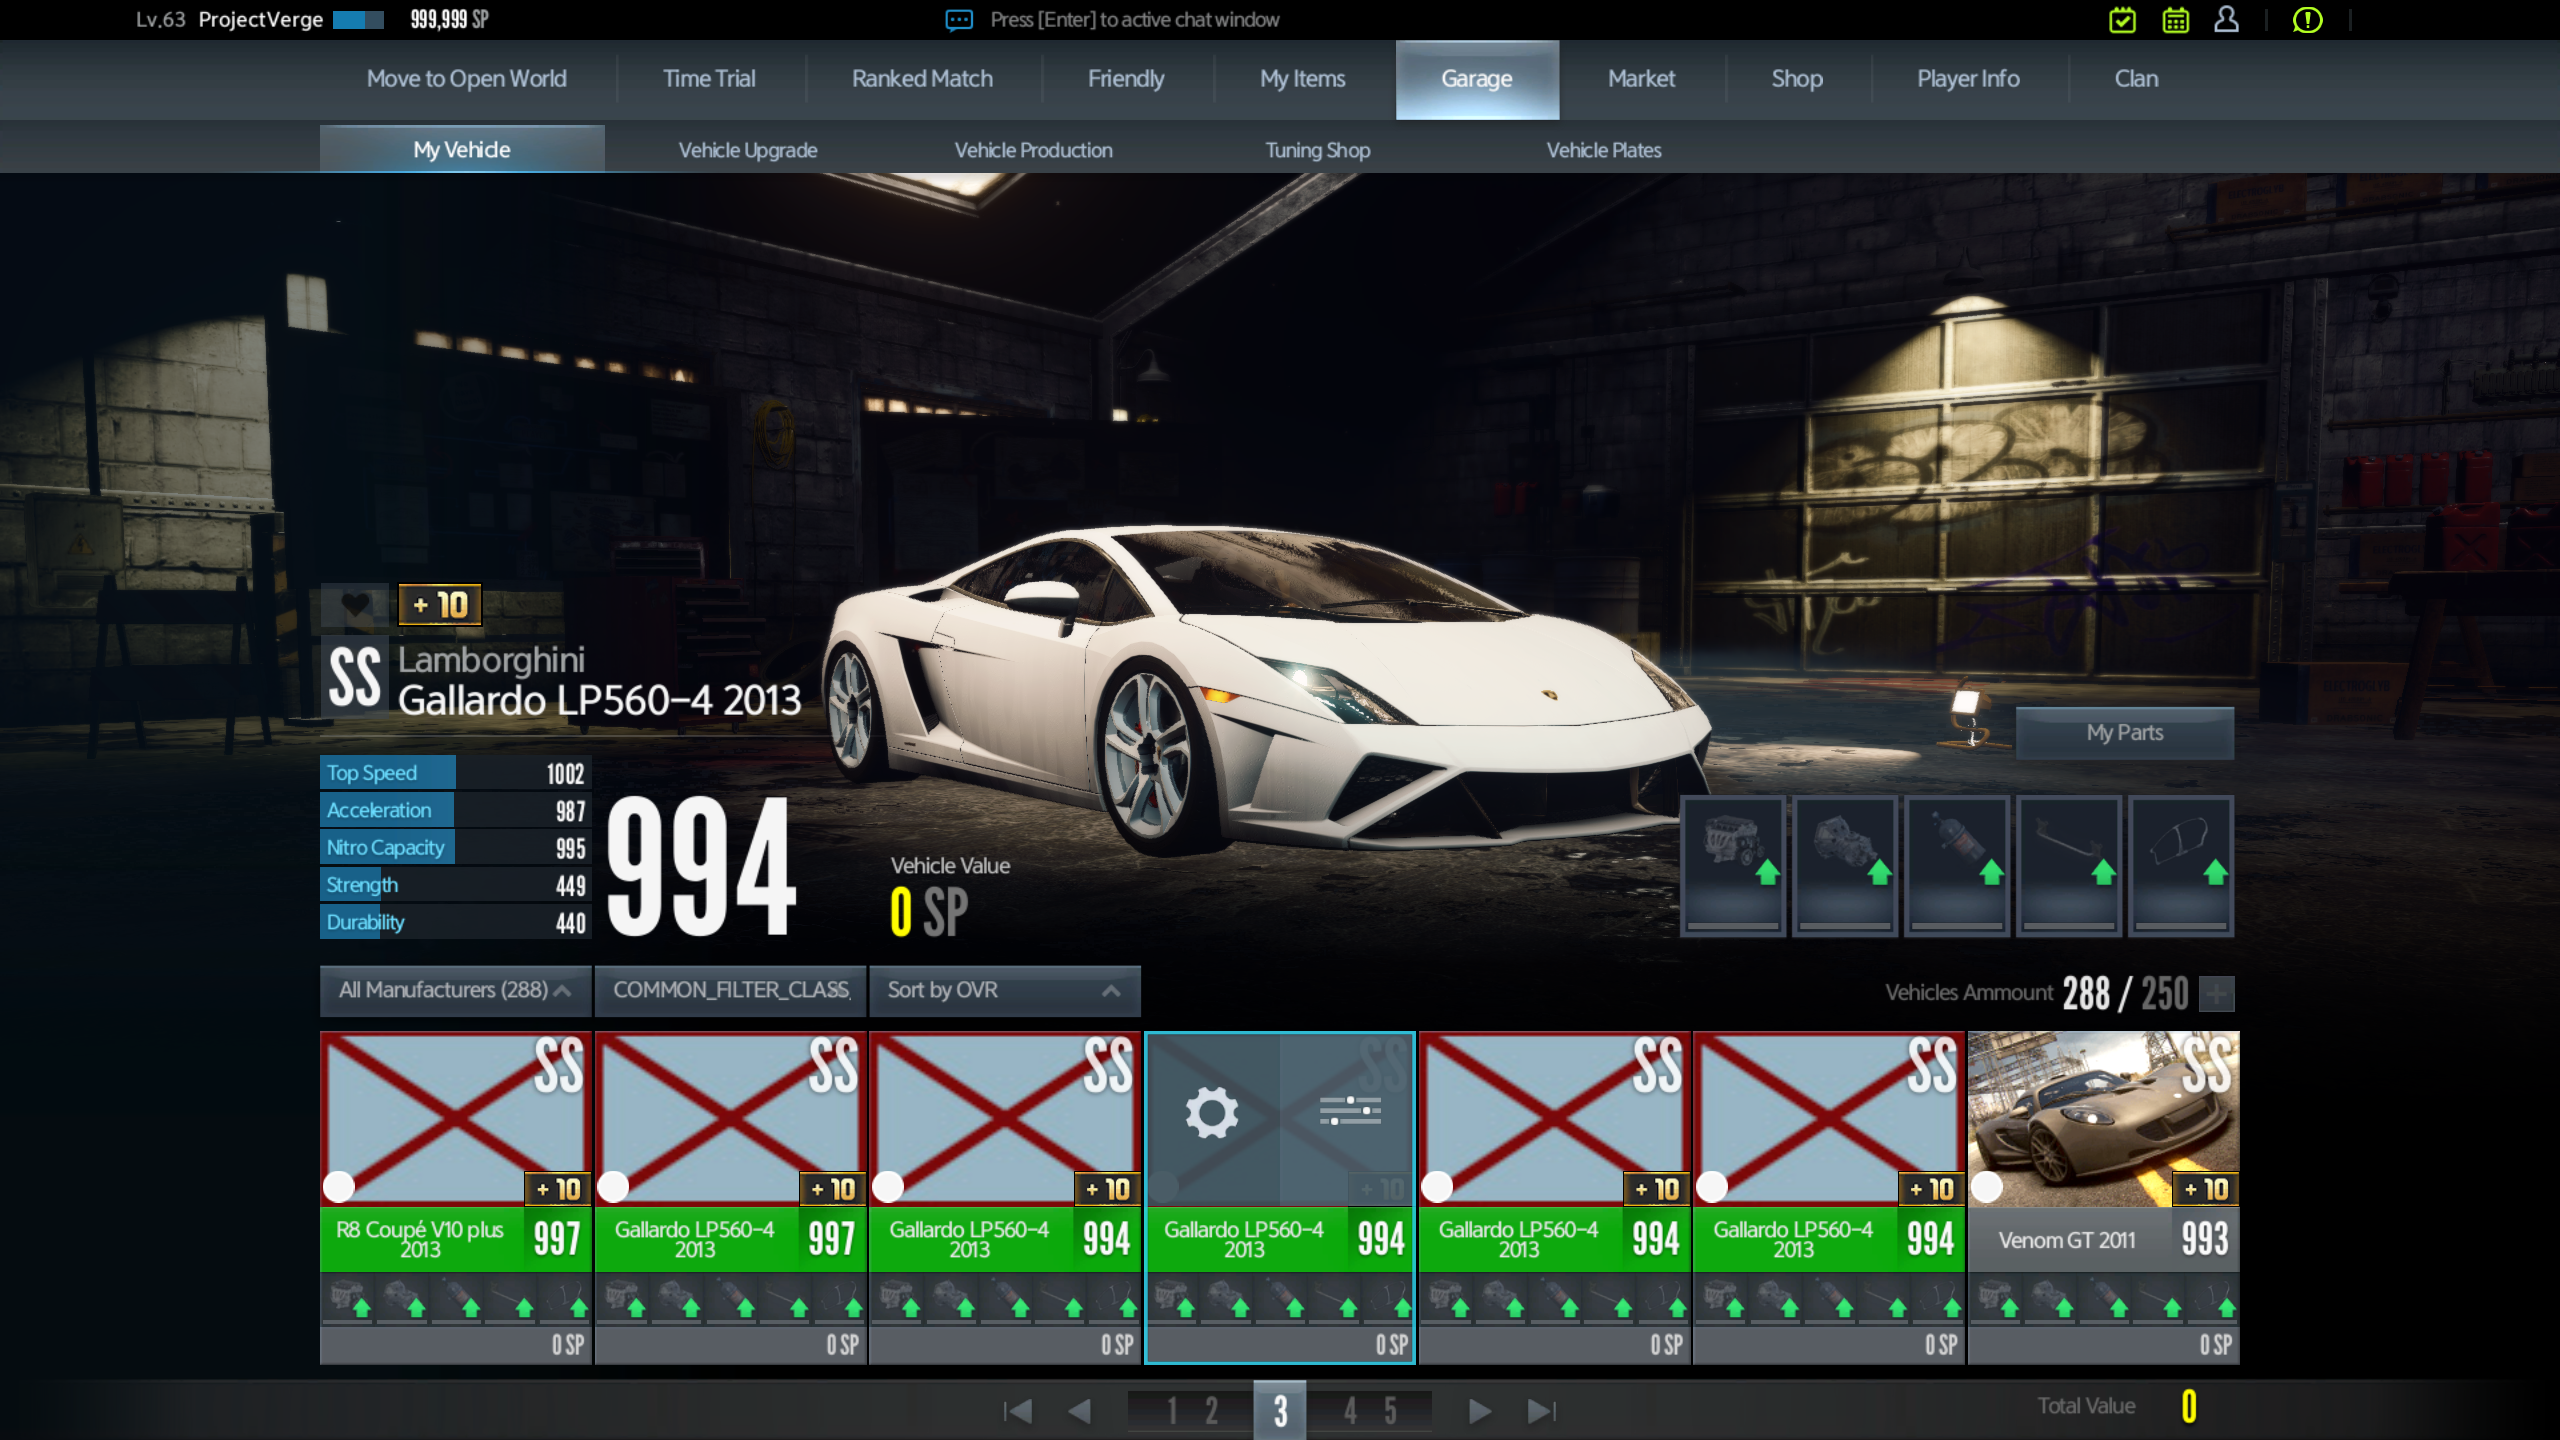The width and height of the screenshot is (2560, 1440).
Task: Select the engine part slot
Action: coord(1734,865)
